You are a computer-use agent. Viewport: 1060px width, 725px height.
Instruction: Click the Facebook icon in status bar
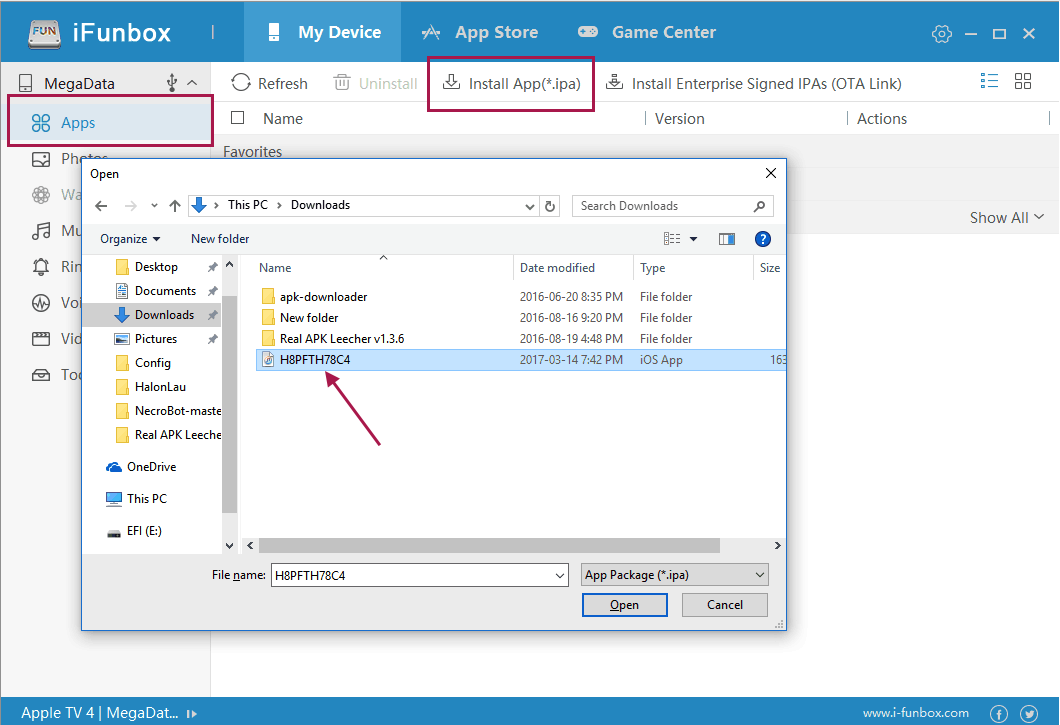(x=998, y=714)
